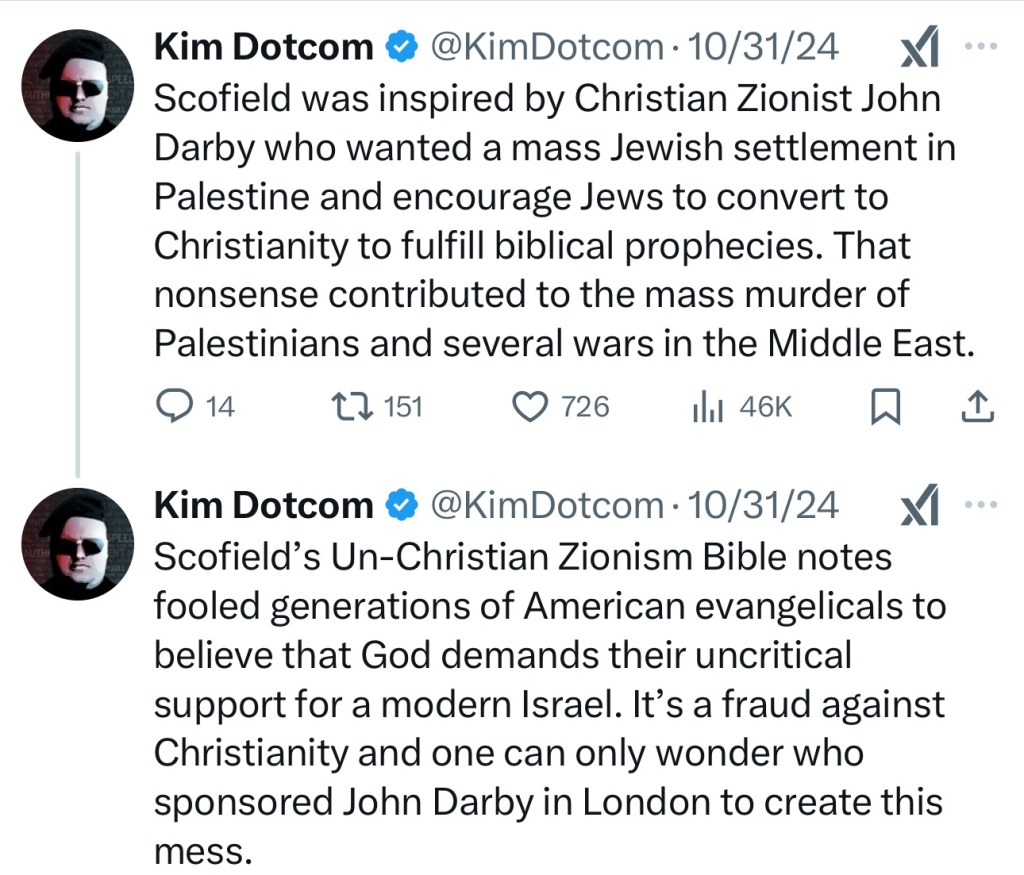The image size is (1024, 875).
Task: Click Kim Dotcom name on second tweet
Action: 263,506
